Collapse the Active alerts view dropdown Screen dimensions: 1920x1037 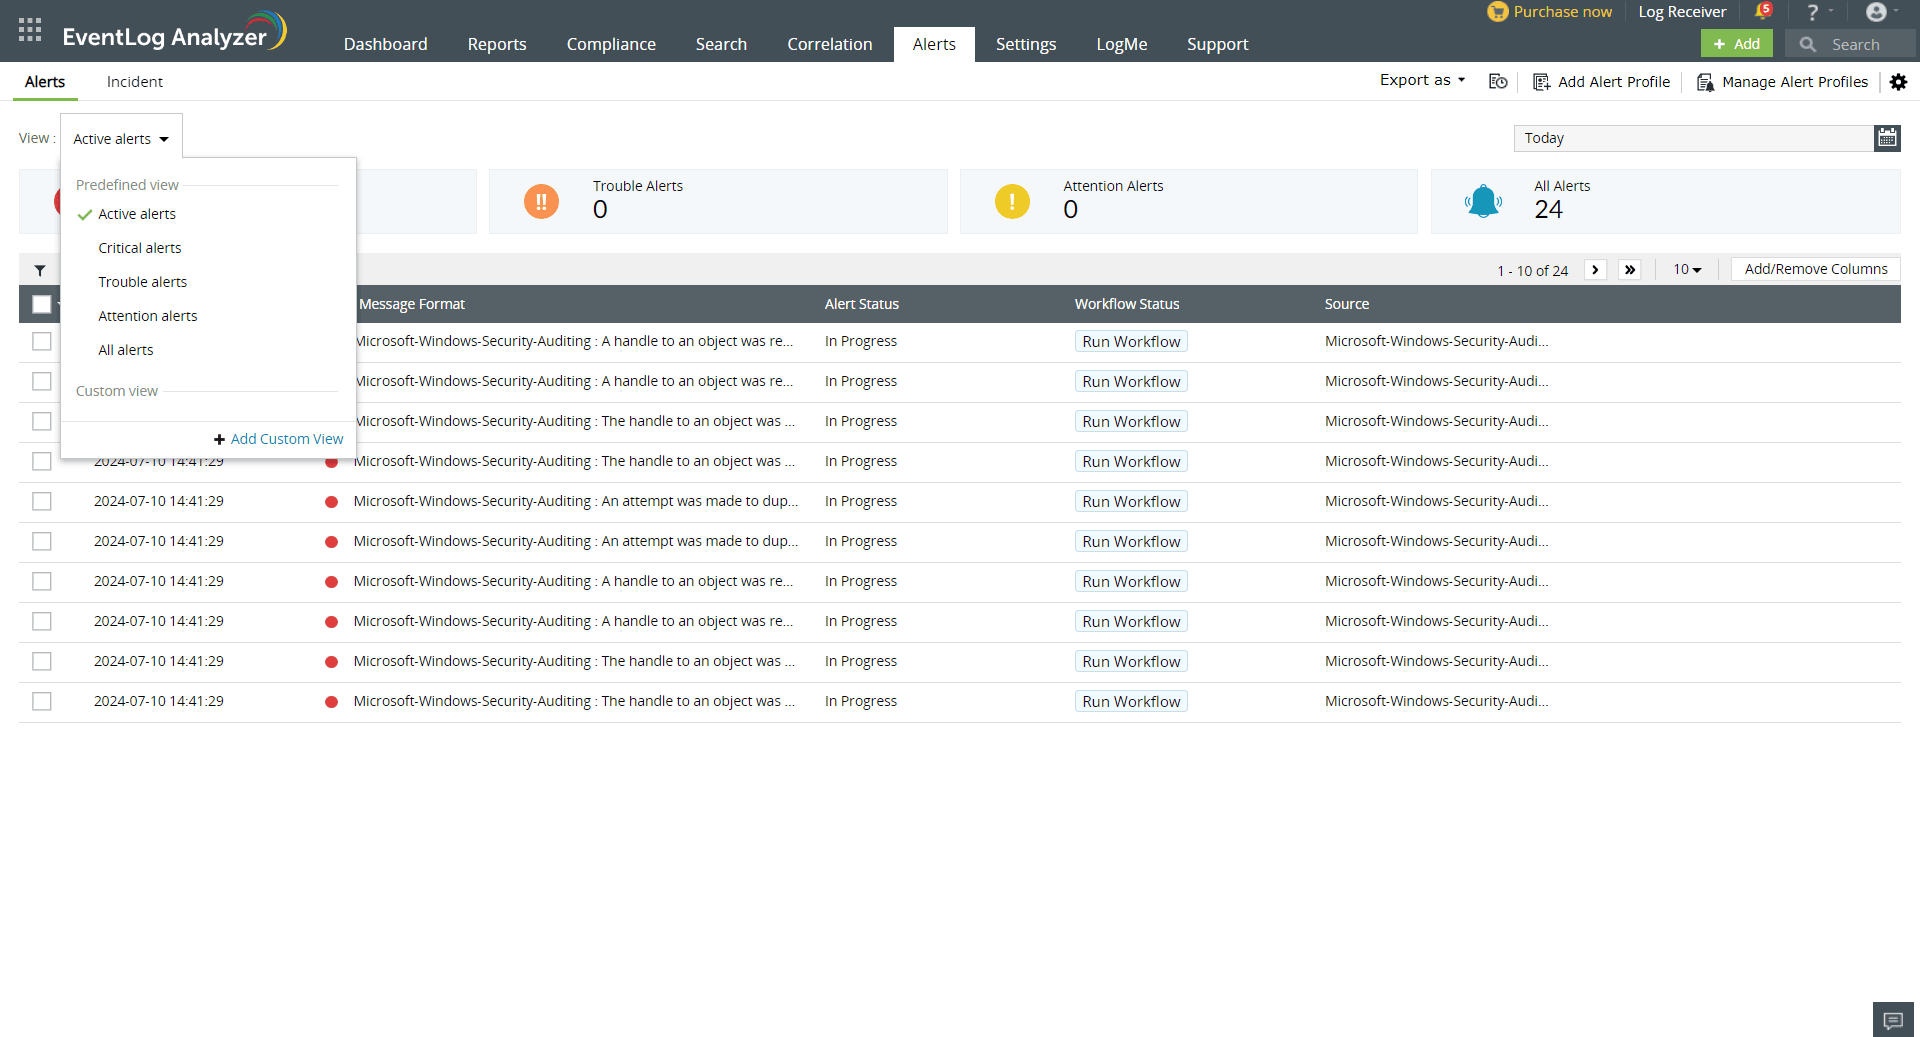121,139
